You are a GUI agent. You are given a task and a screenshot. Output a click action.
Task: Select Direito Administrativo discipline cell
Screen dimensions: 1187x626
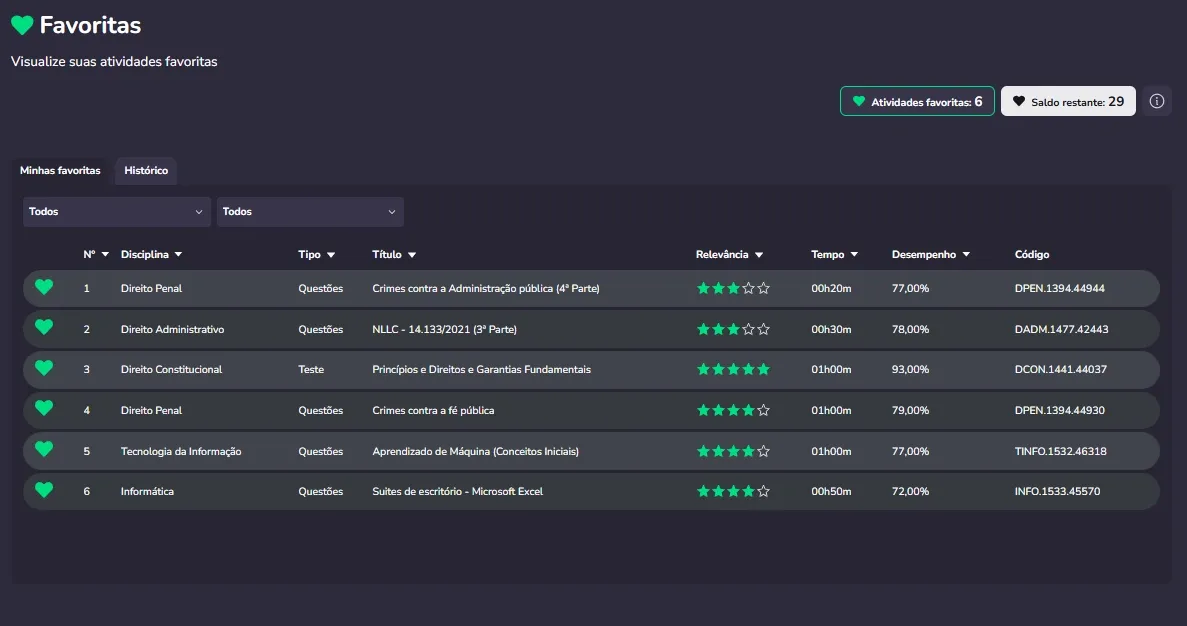(x=173, y=329)
